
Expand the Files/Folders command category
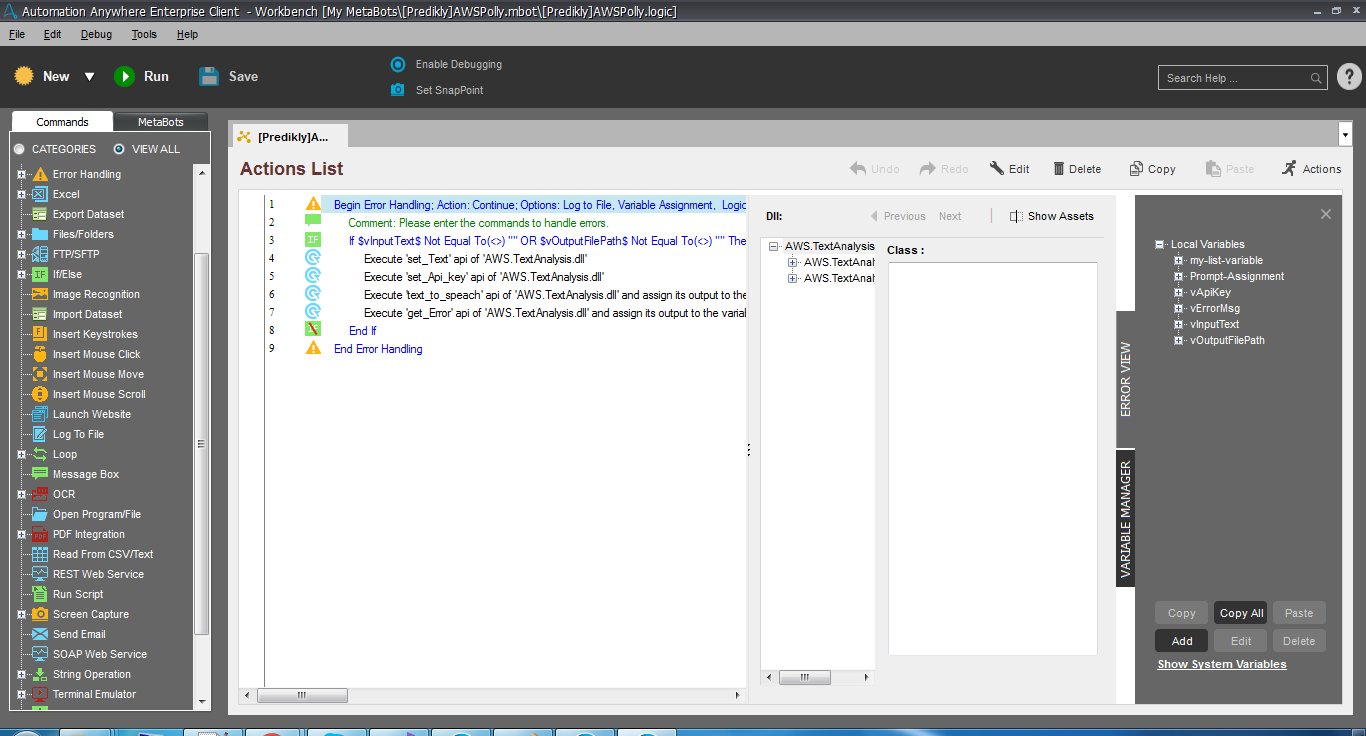pos(21,234)
